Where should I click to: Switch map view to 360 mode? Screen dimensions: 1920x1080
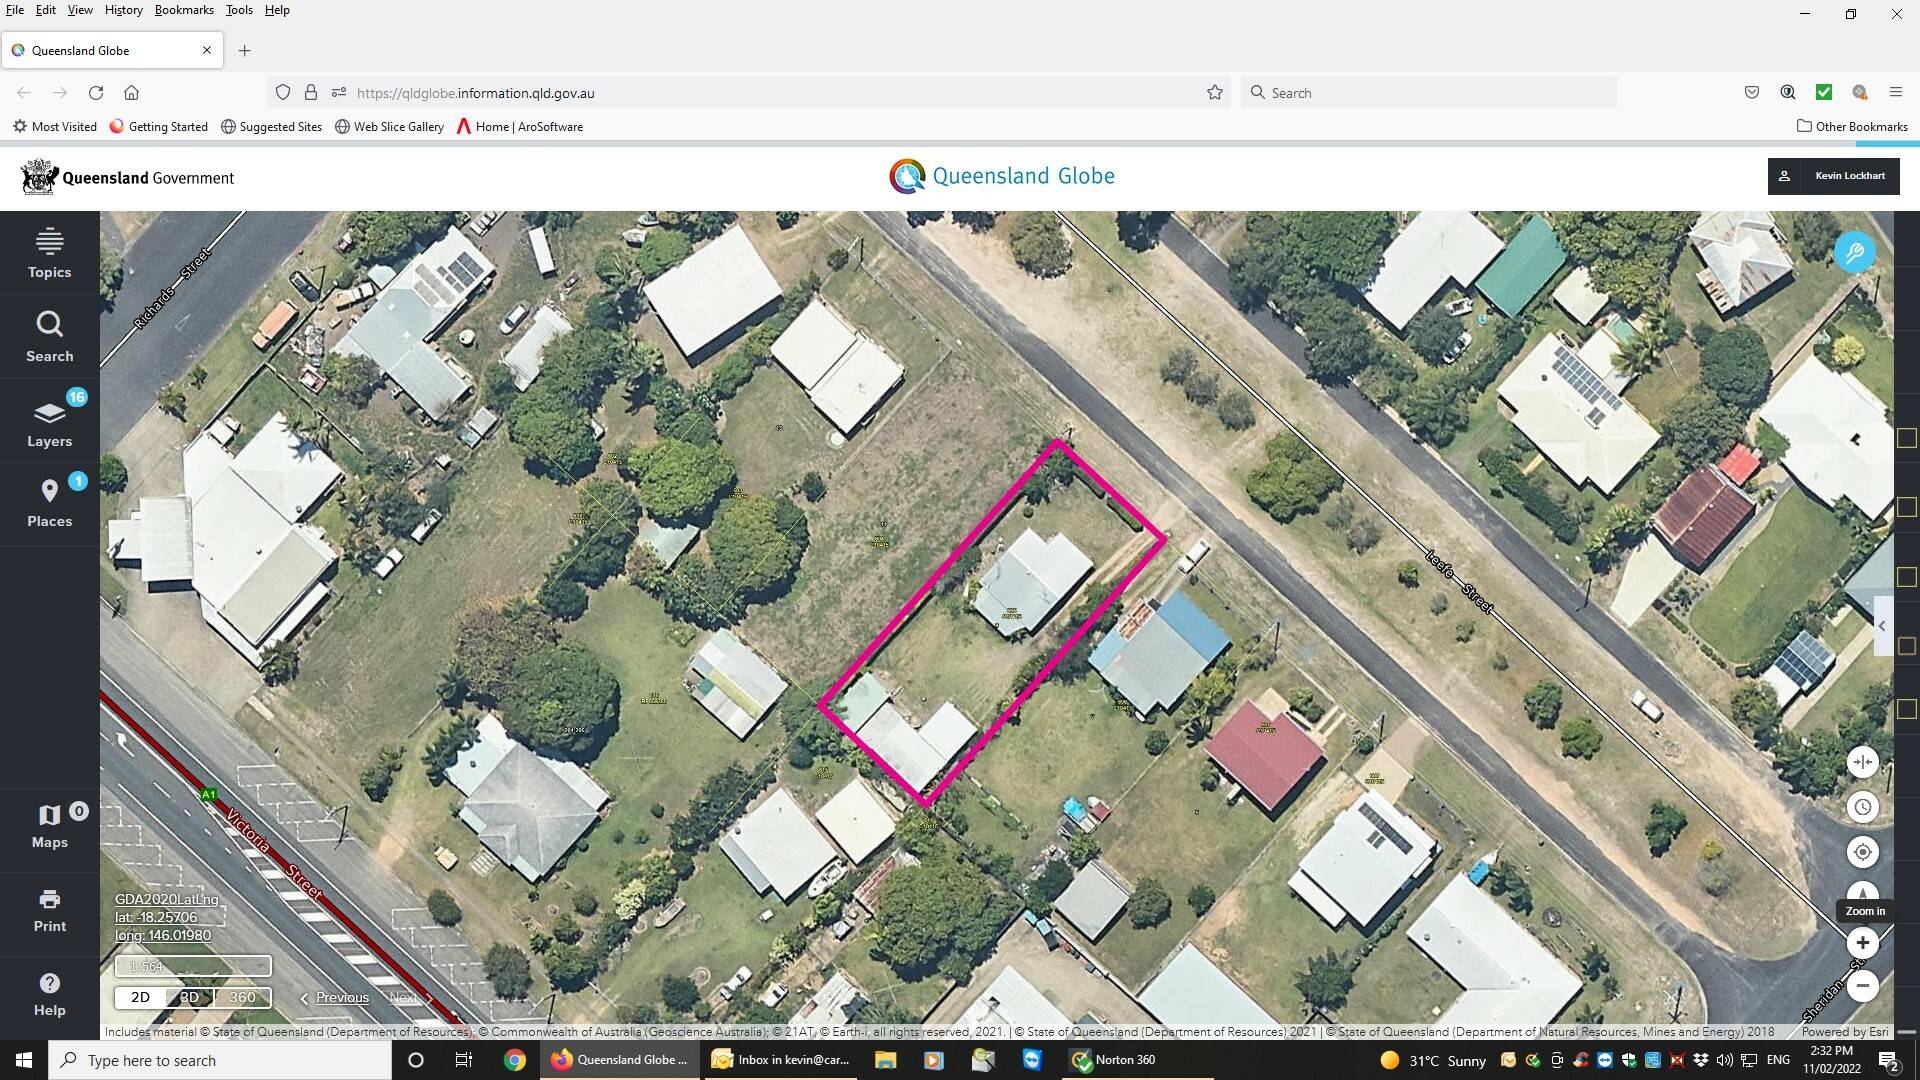[x=242, y=997]
